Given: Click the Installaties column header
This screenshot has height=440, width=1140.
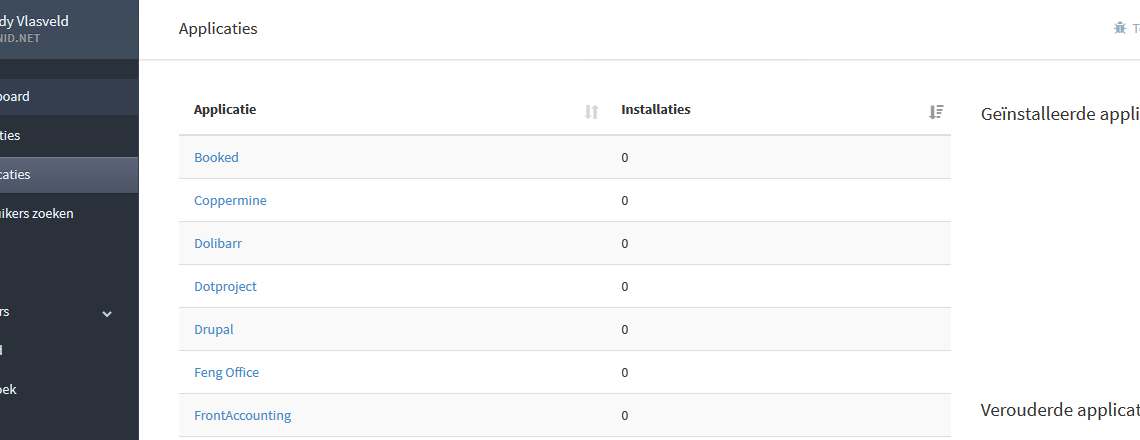Looking at the screenshot, I should click(656, 110).
